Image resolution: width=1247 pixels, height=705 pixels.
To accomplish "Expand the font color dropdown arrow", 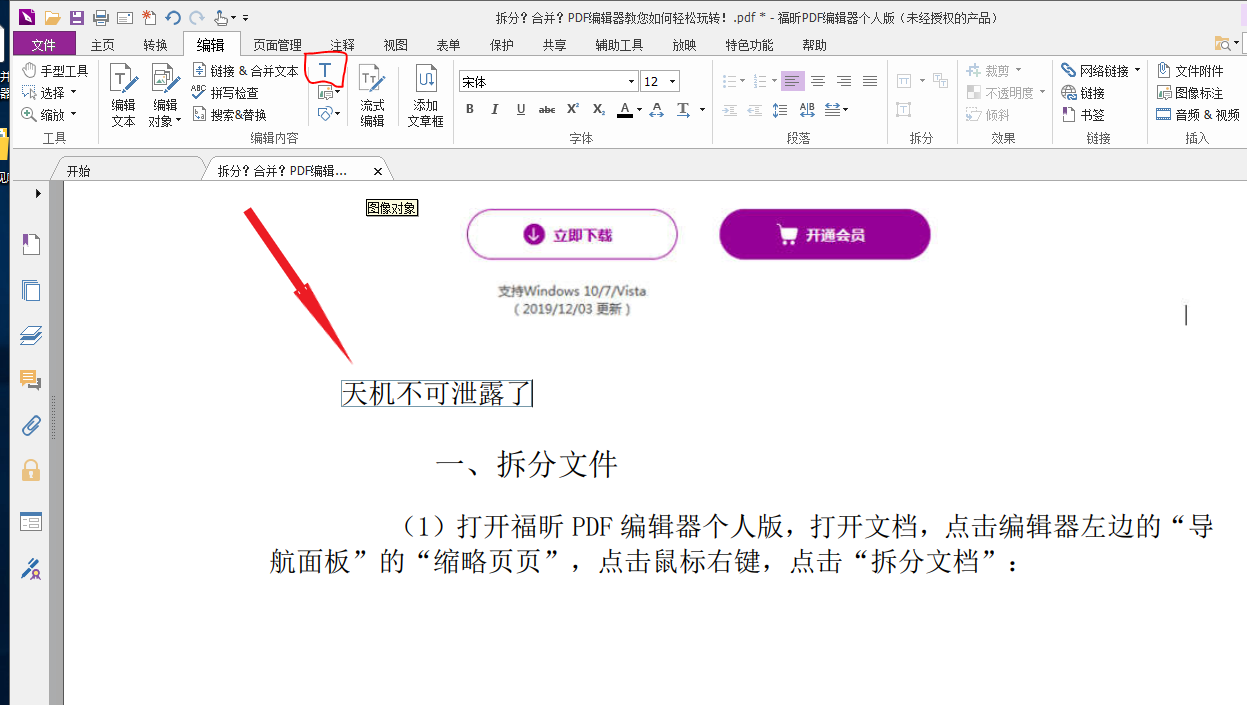I will [x=639, y=110].
